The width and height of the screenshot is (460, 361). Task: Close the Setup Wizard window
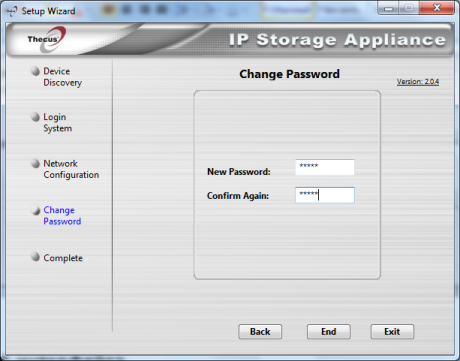coord(437,8)
